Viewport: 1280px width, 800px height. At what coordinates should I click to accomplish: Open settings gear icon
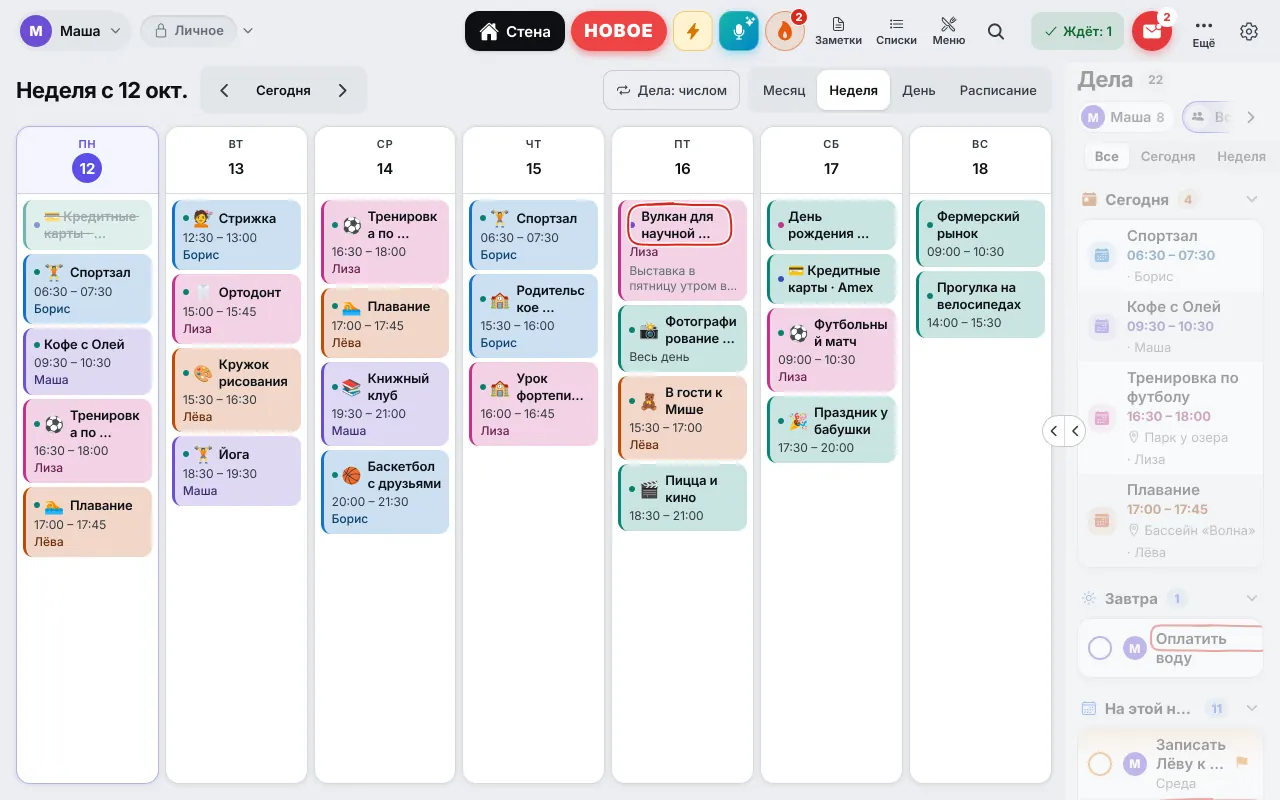[1249, 31]
